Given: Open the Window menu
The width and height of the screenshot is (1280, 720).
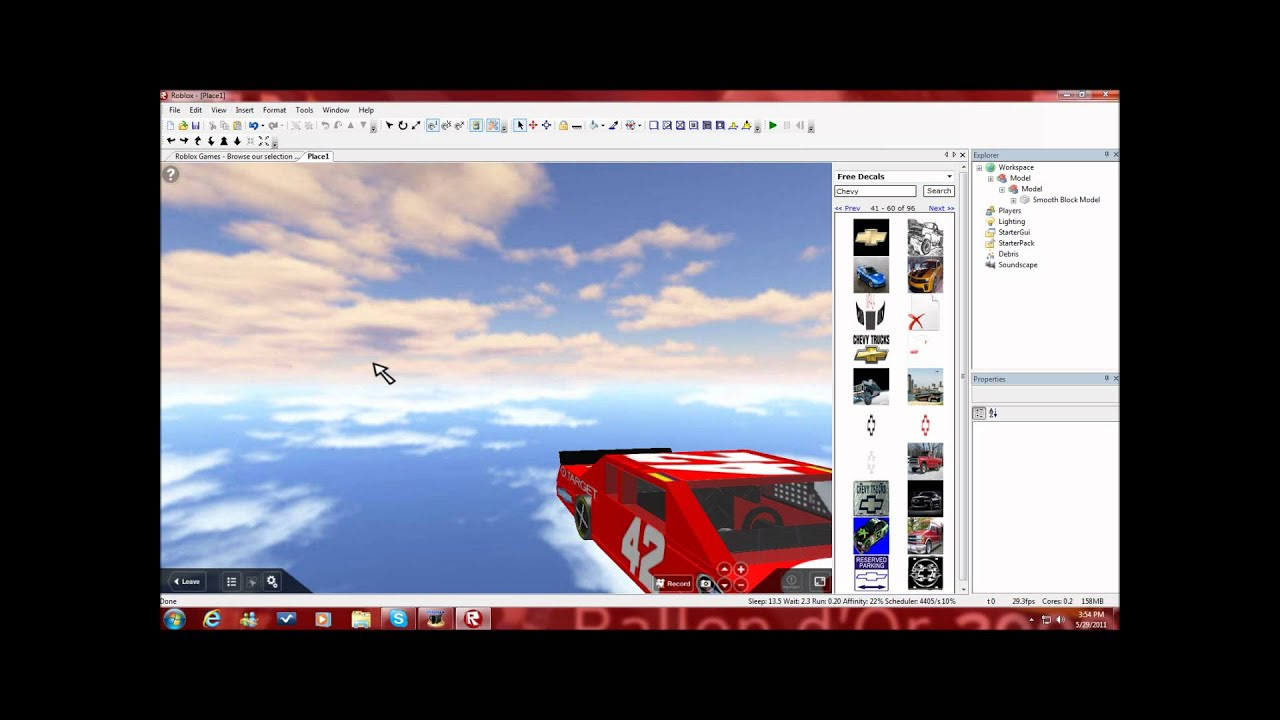Looking at the screenshot, I should [x=336, y=110].
